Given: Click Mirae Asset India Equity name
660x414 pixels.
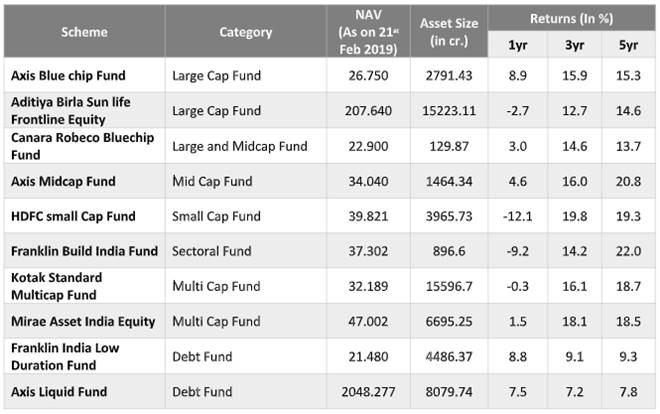Looking at the screenshot, I should [x=82, y=321].
